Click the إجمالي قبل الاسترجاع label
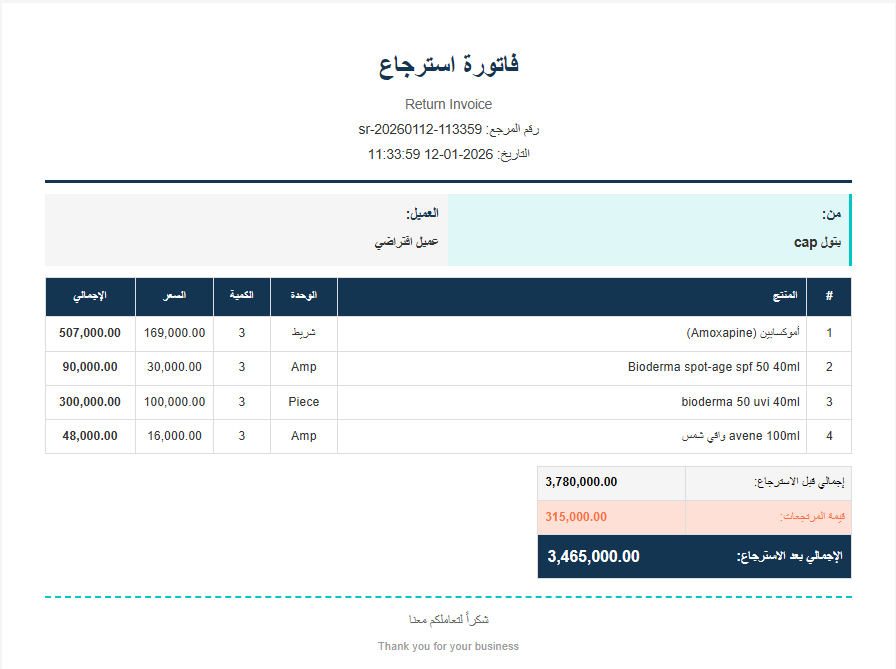Screen dimensions: 896x669 coord(799,482)
